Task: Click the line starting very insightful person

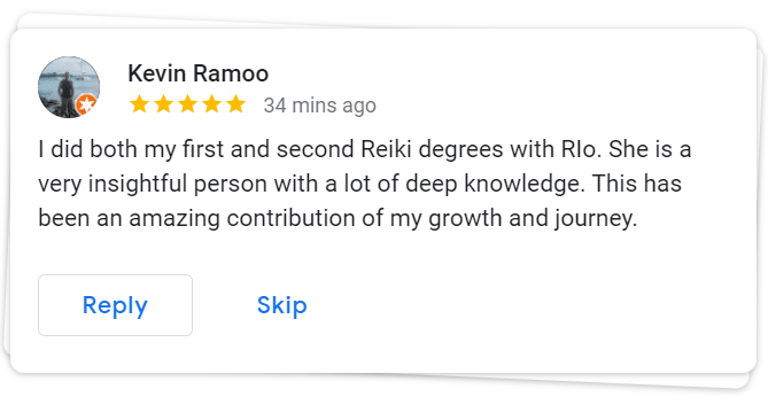Action: tap(360, 184)
